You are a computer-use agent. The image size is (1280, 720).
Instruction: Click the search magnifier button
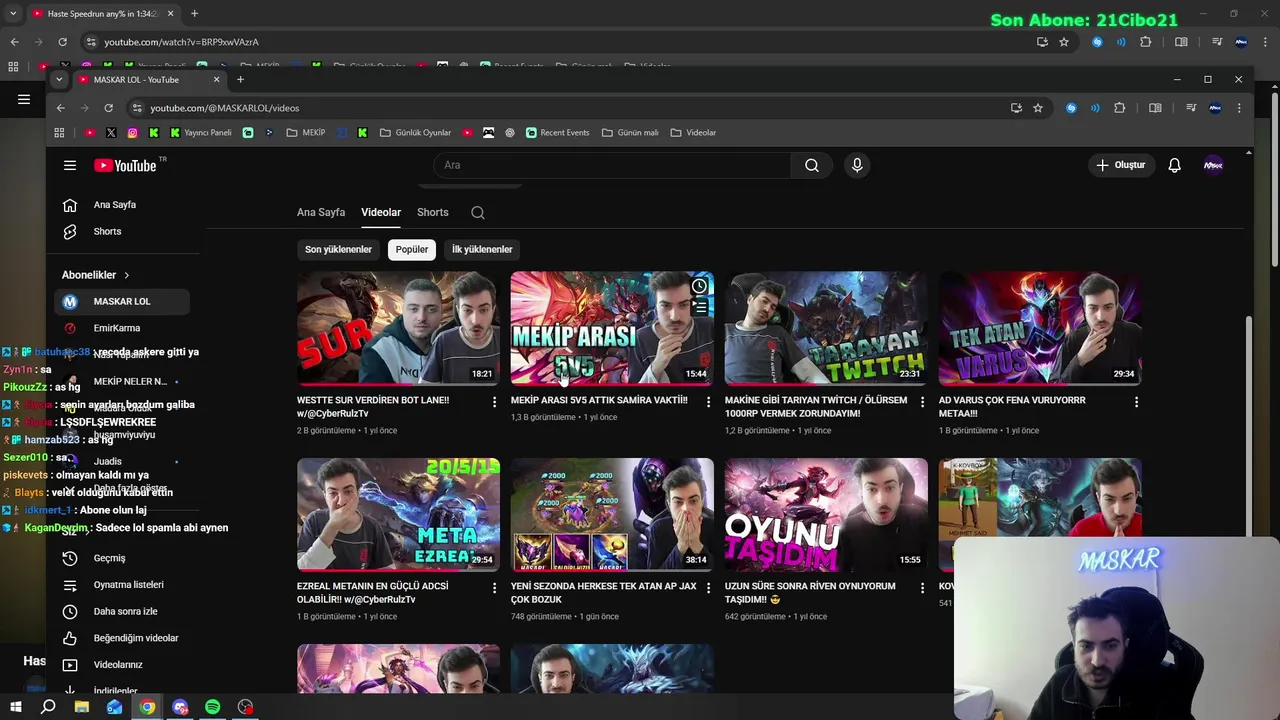[812, 165]
